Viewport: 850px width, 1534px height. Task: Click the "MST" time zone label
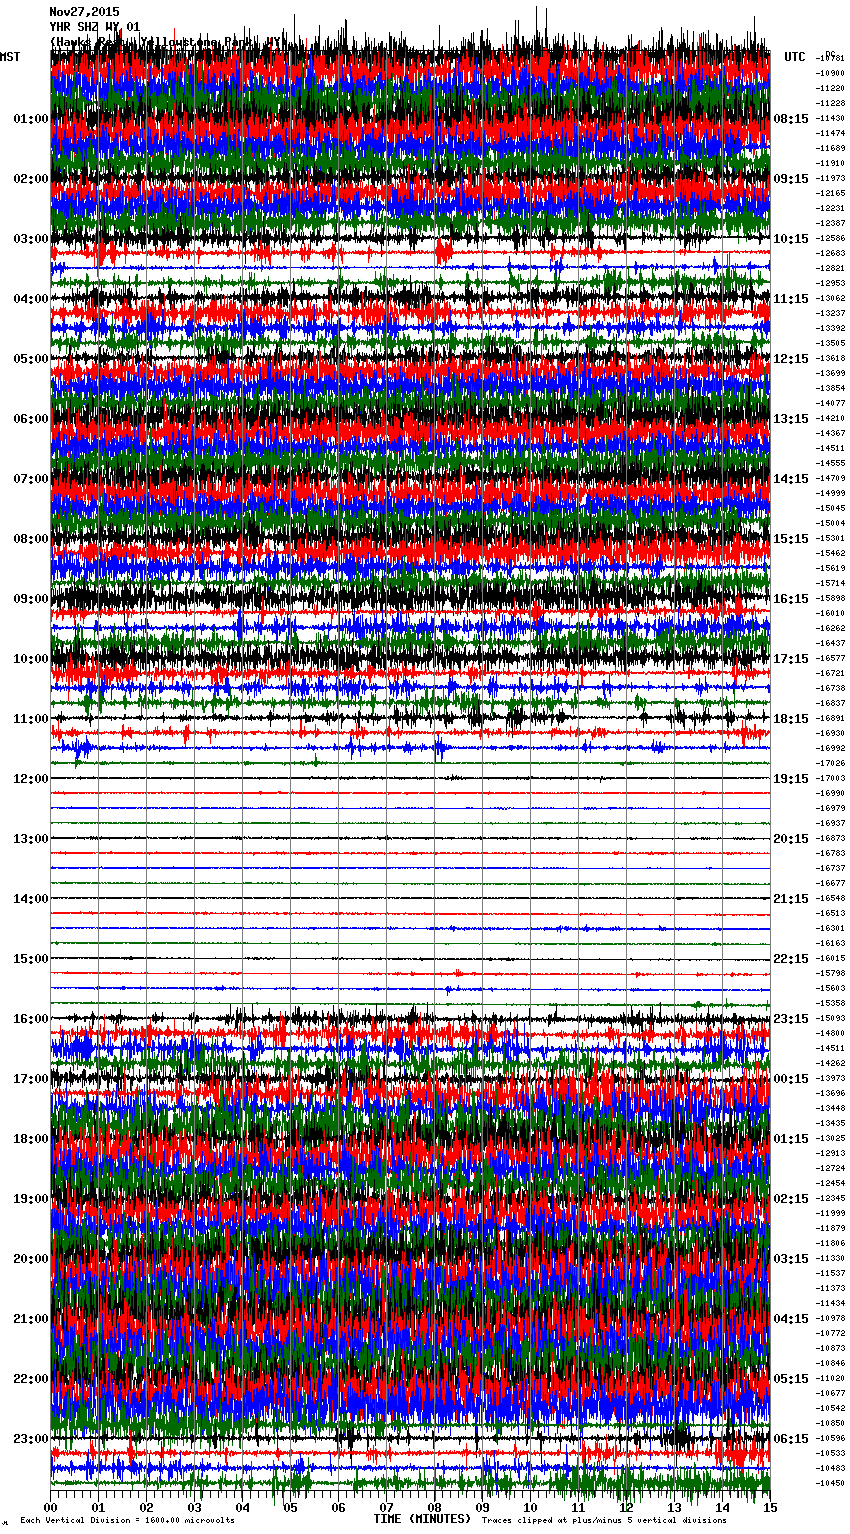click(10, 57)
